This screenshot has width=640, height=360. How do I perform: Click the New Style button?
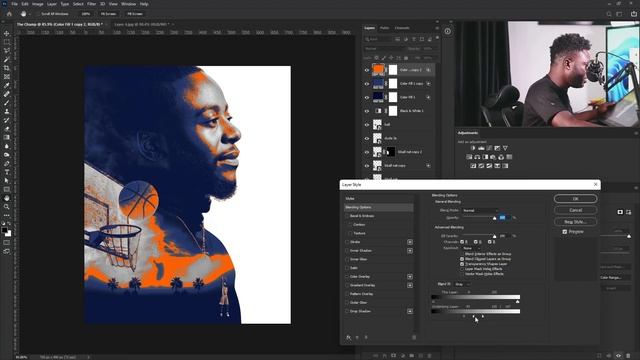576,222
